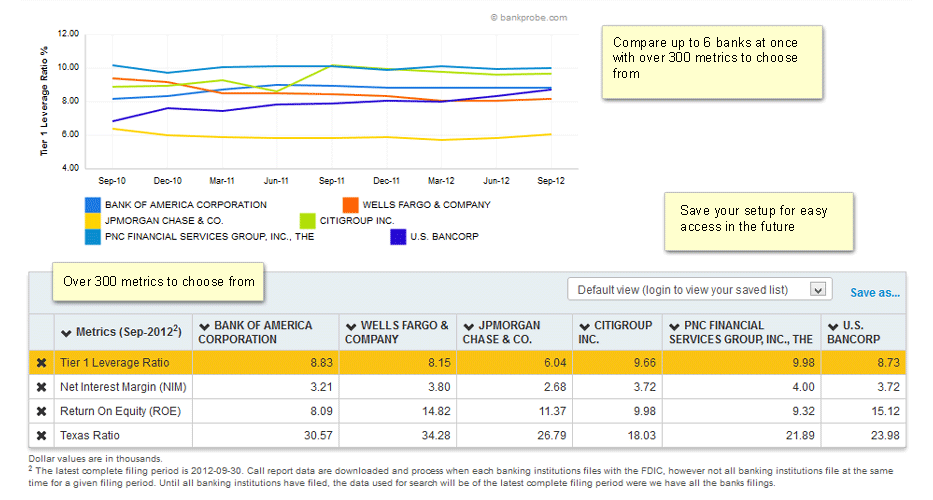Expand the Bank of America column menu
The height and width of the screenshot is (500, 933).
point(204,326)
